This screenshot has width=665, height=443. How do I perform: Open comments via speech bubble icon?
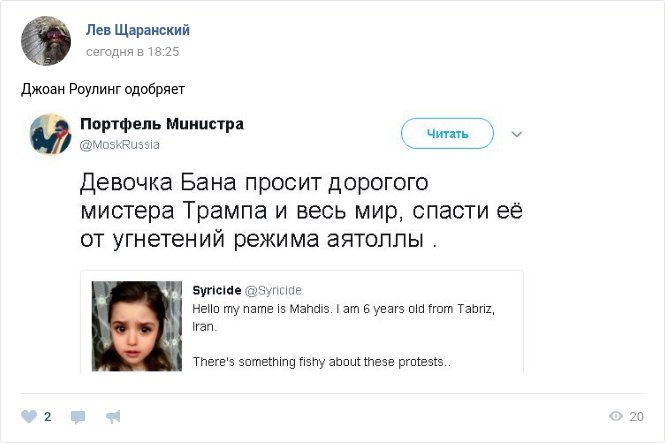point(78,417)
